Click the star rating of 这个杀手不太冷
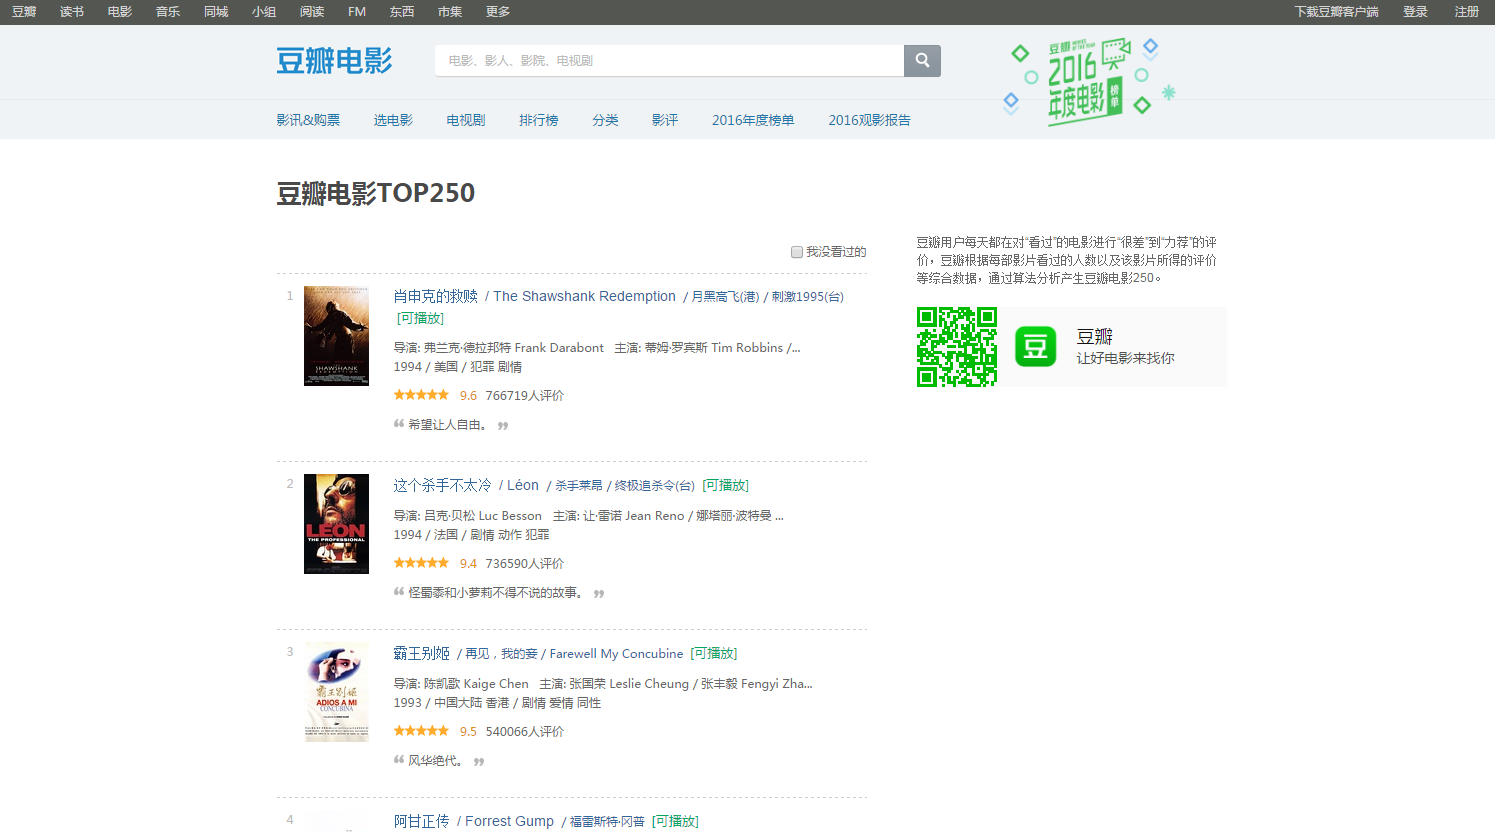Image resolution: width=1495 pixels, height=832 pixels. 421,562
